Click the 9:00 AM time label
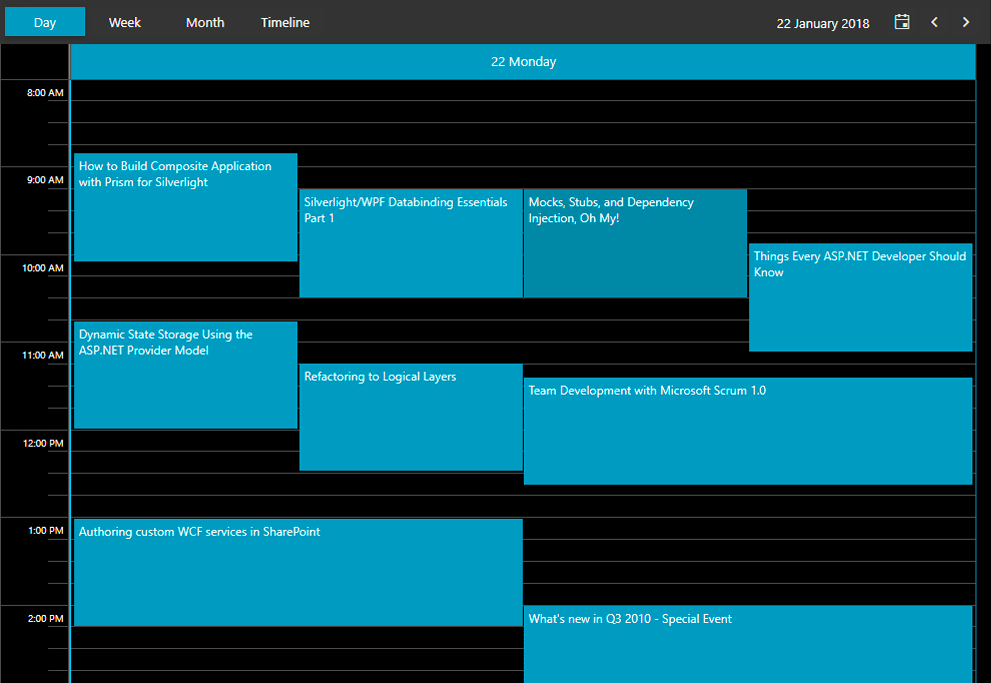Screen dimensions: 991x683 coord(45,180)
